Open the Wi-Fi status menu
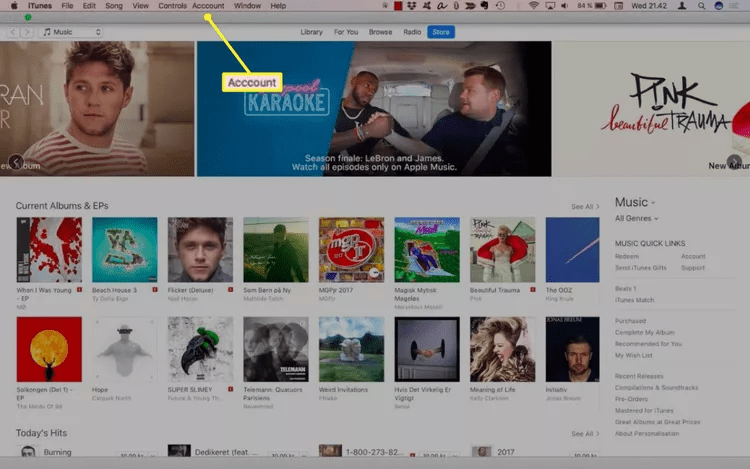 (x=534, y=6)
